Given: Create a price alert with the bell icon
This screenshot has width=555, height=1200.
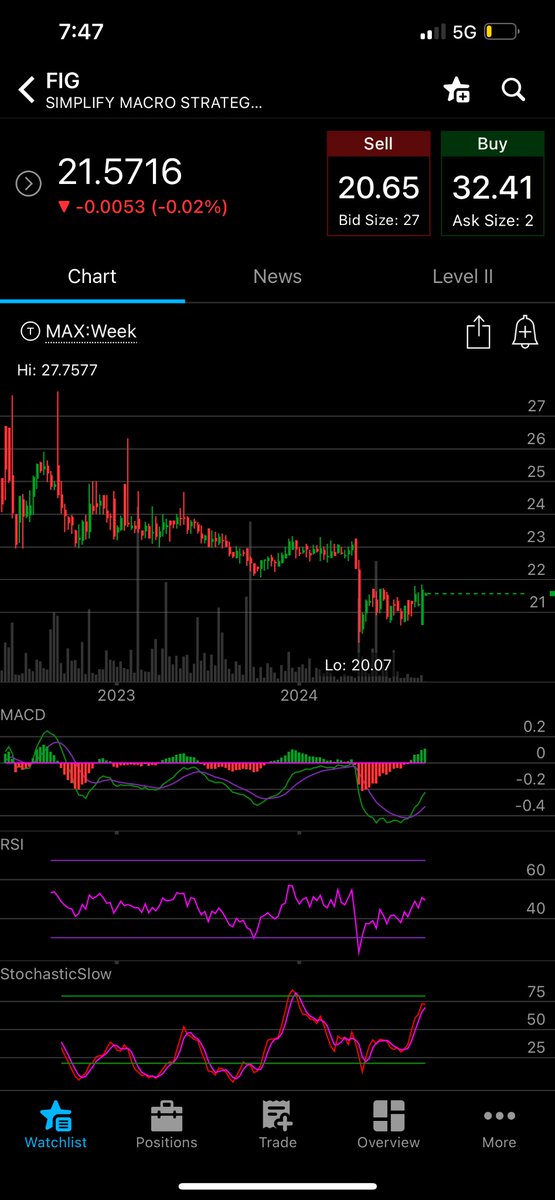Looking at the screenshot, I should pyautogui.click(x=524, y=331).
